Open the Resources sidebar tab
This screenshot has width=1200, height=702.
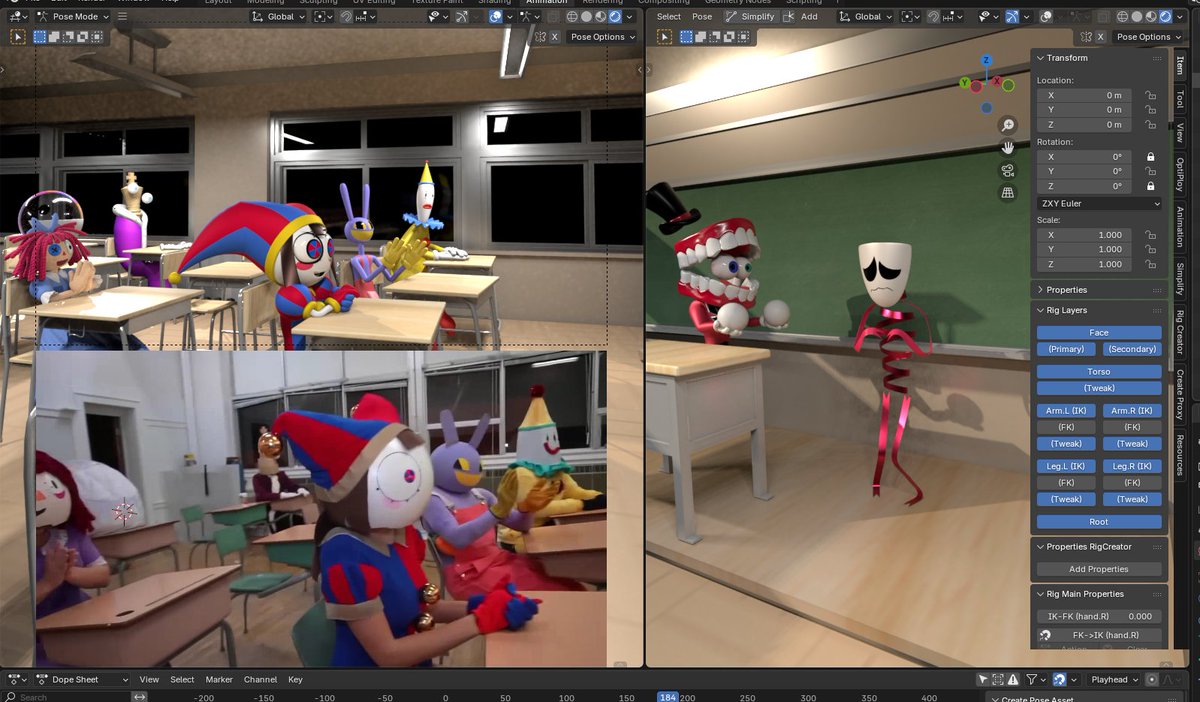point(1180,455)
